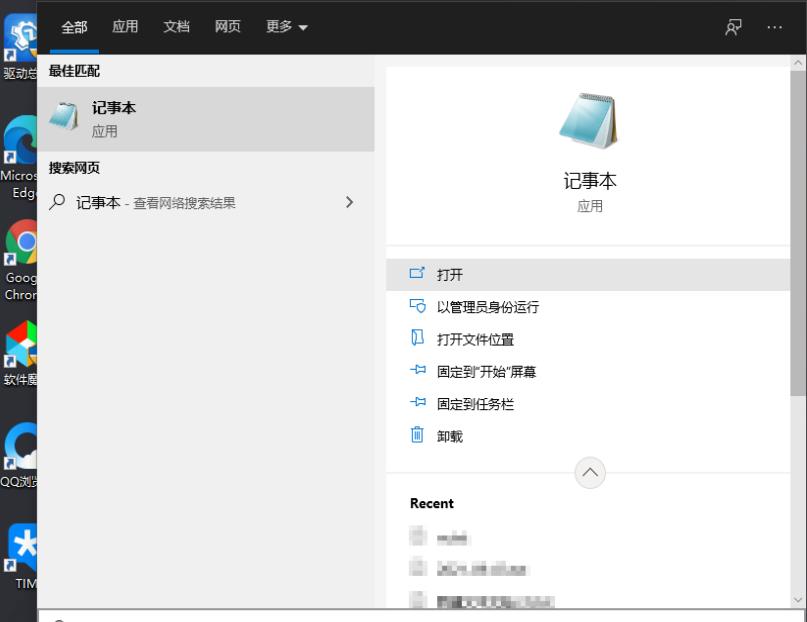Click the large Notepad icon in preview pane
The width and height of the screenshot is (807, 622).
(x=588, y=118)
